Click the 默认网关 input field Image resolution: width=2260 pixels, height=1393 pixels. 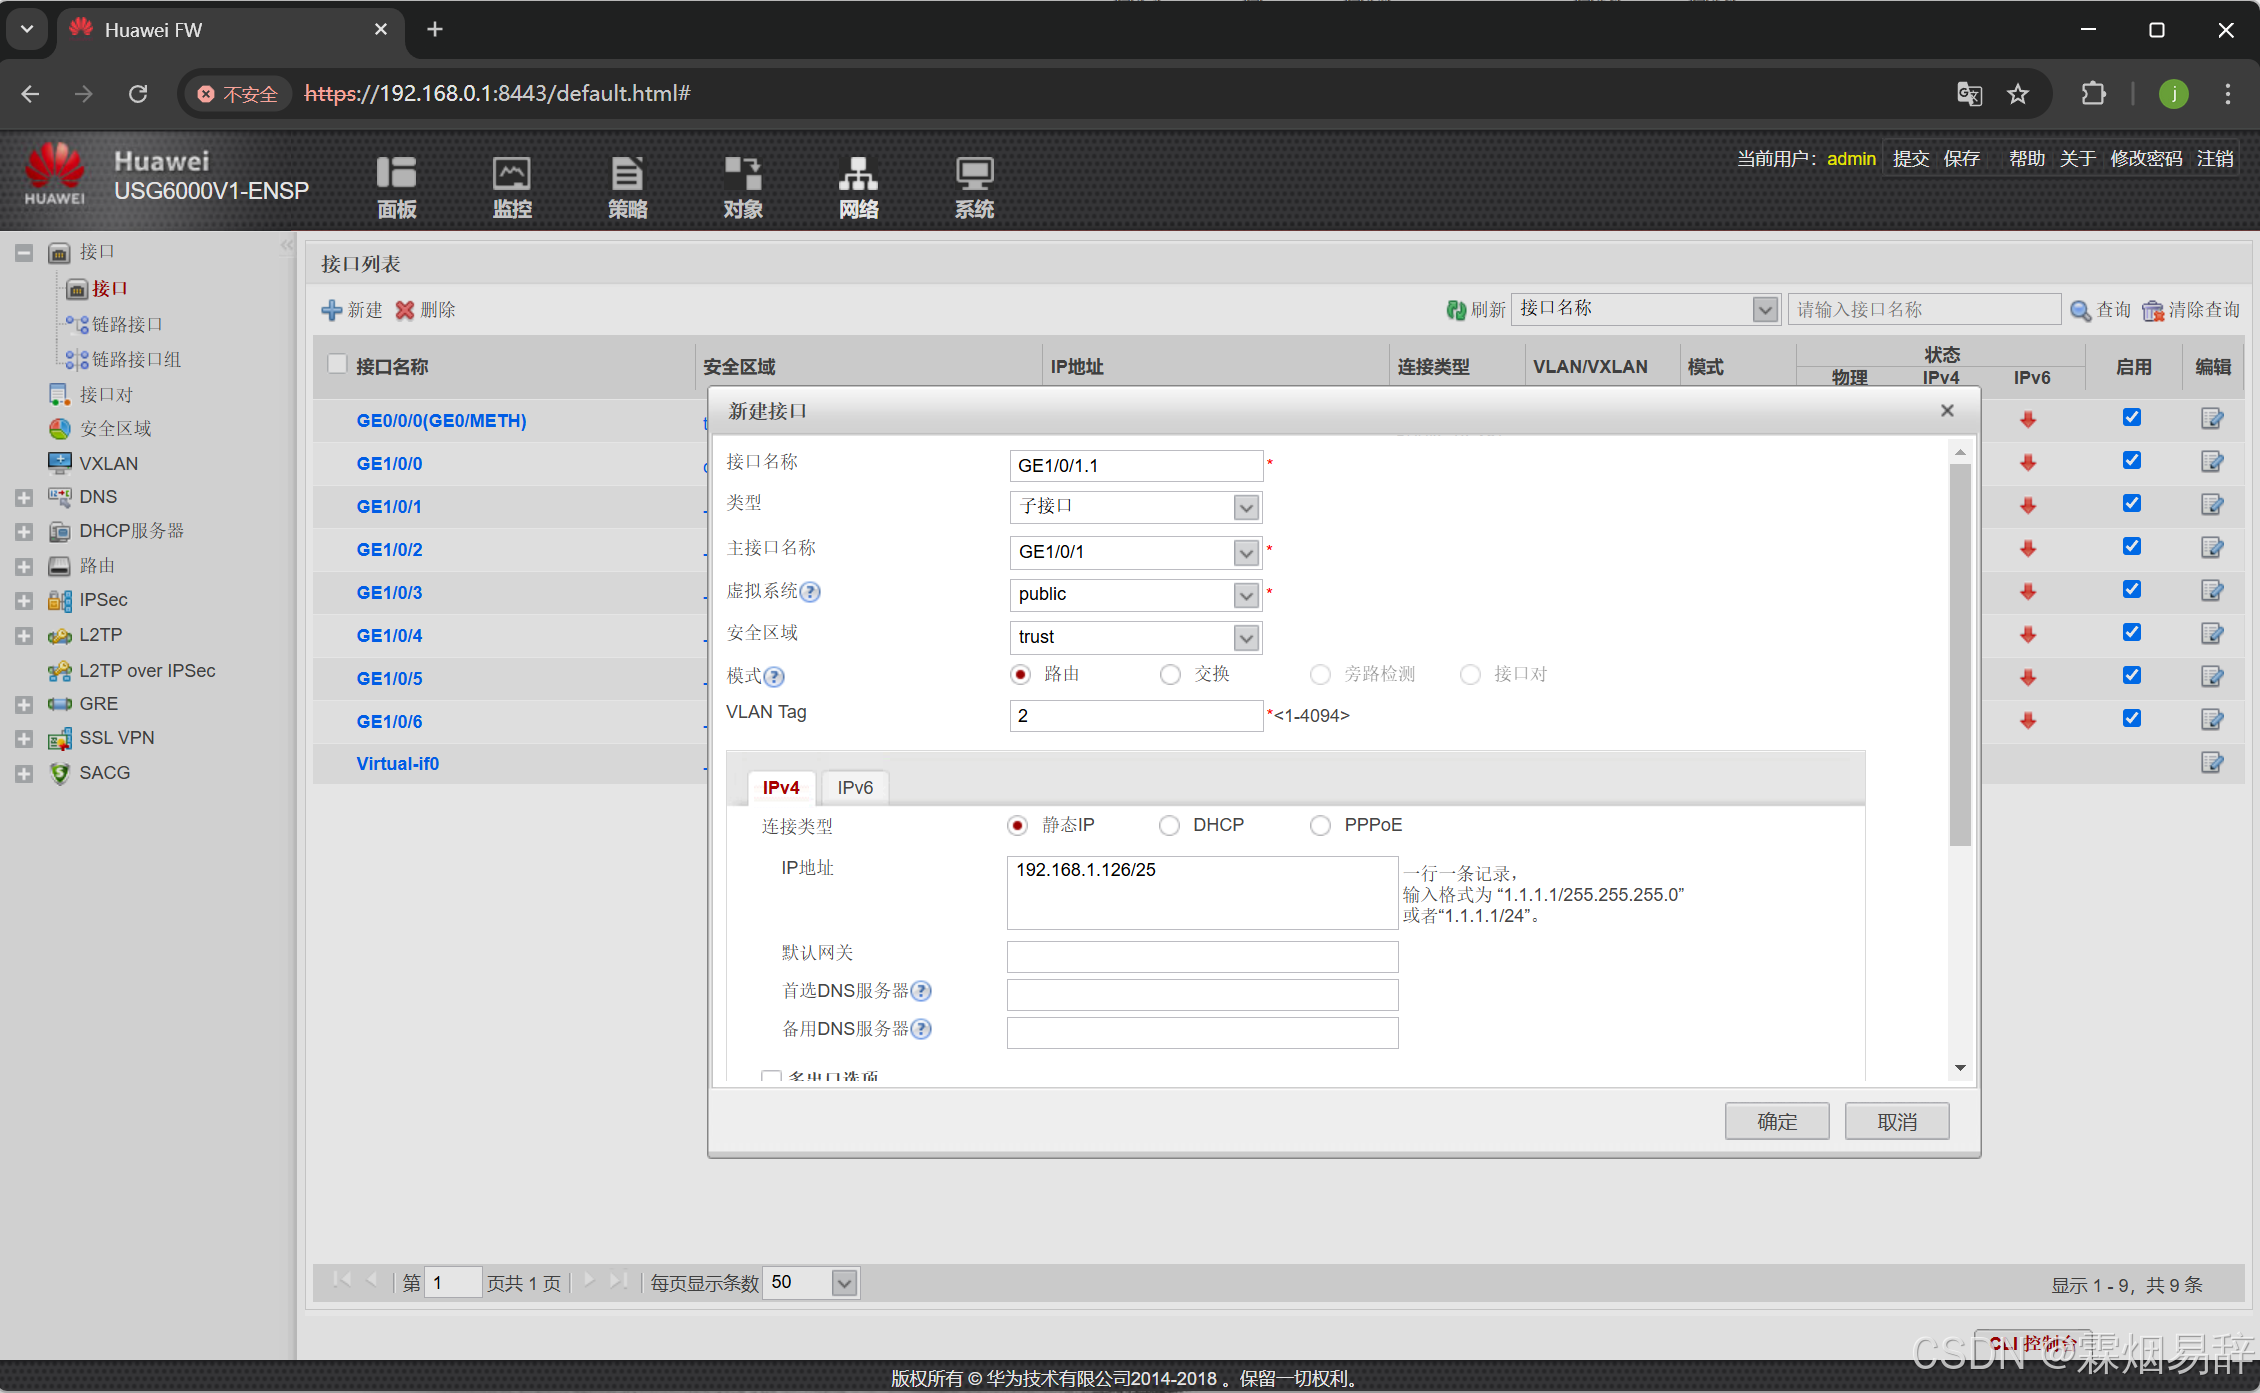[1201, 957]
